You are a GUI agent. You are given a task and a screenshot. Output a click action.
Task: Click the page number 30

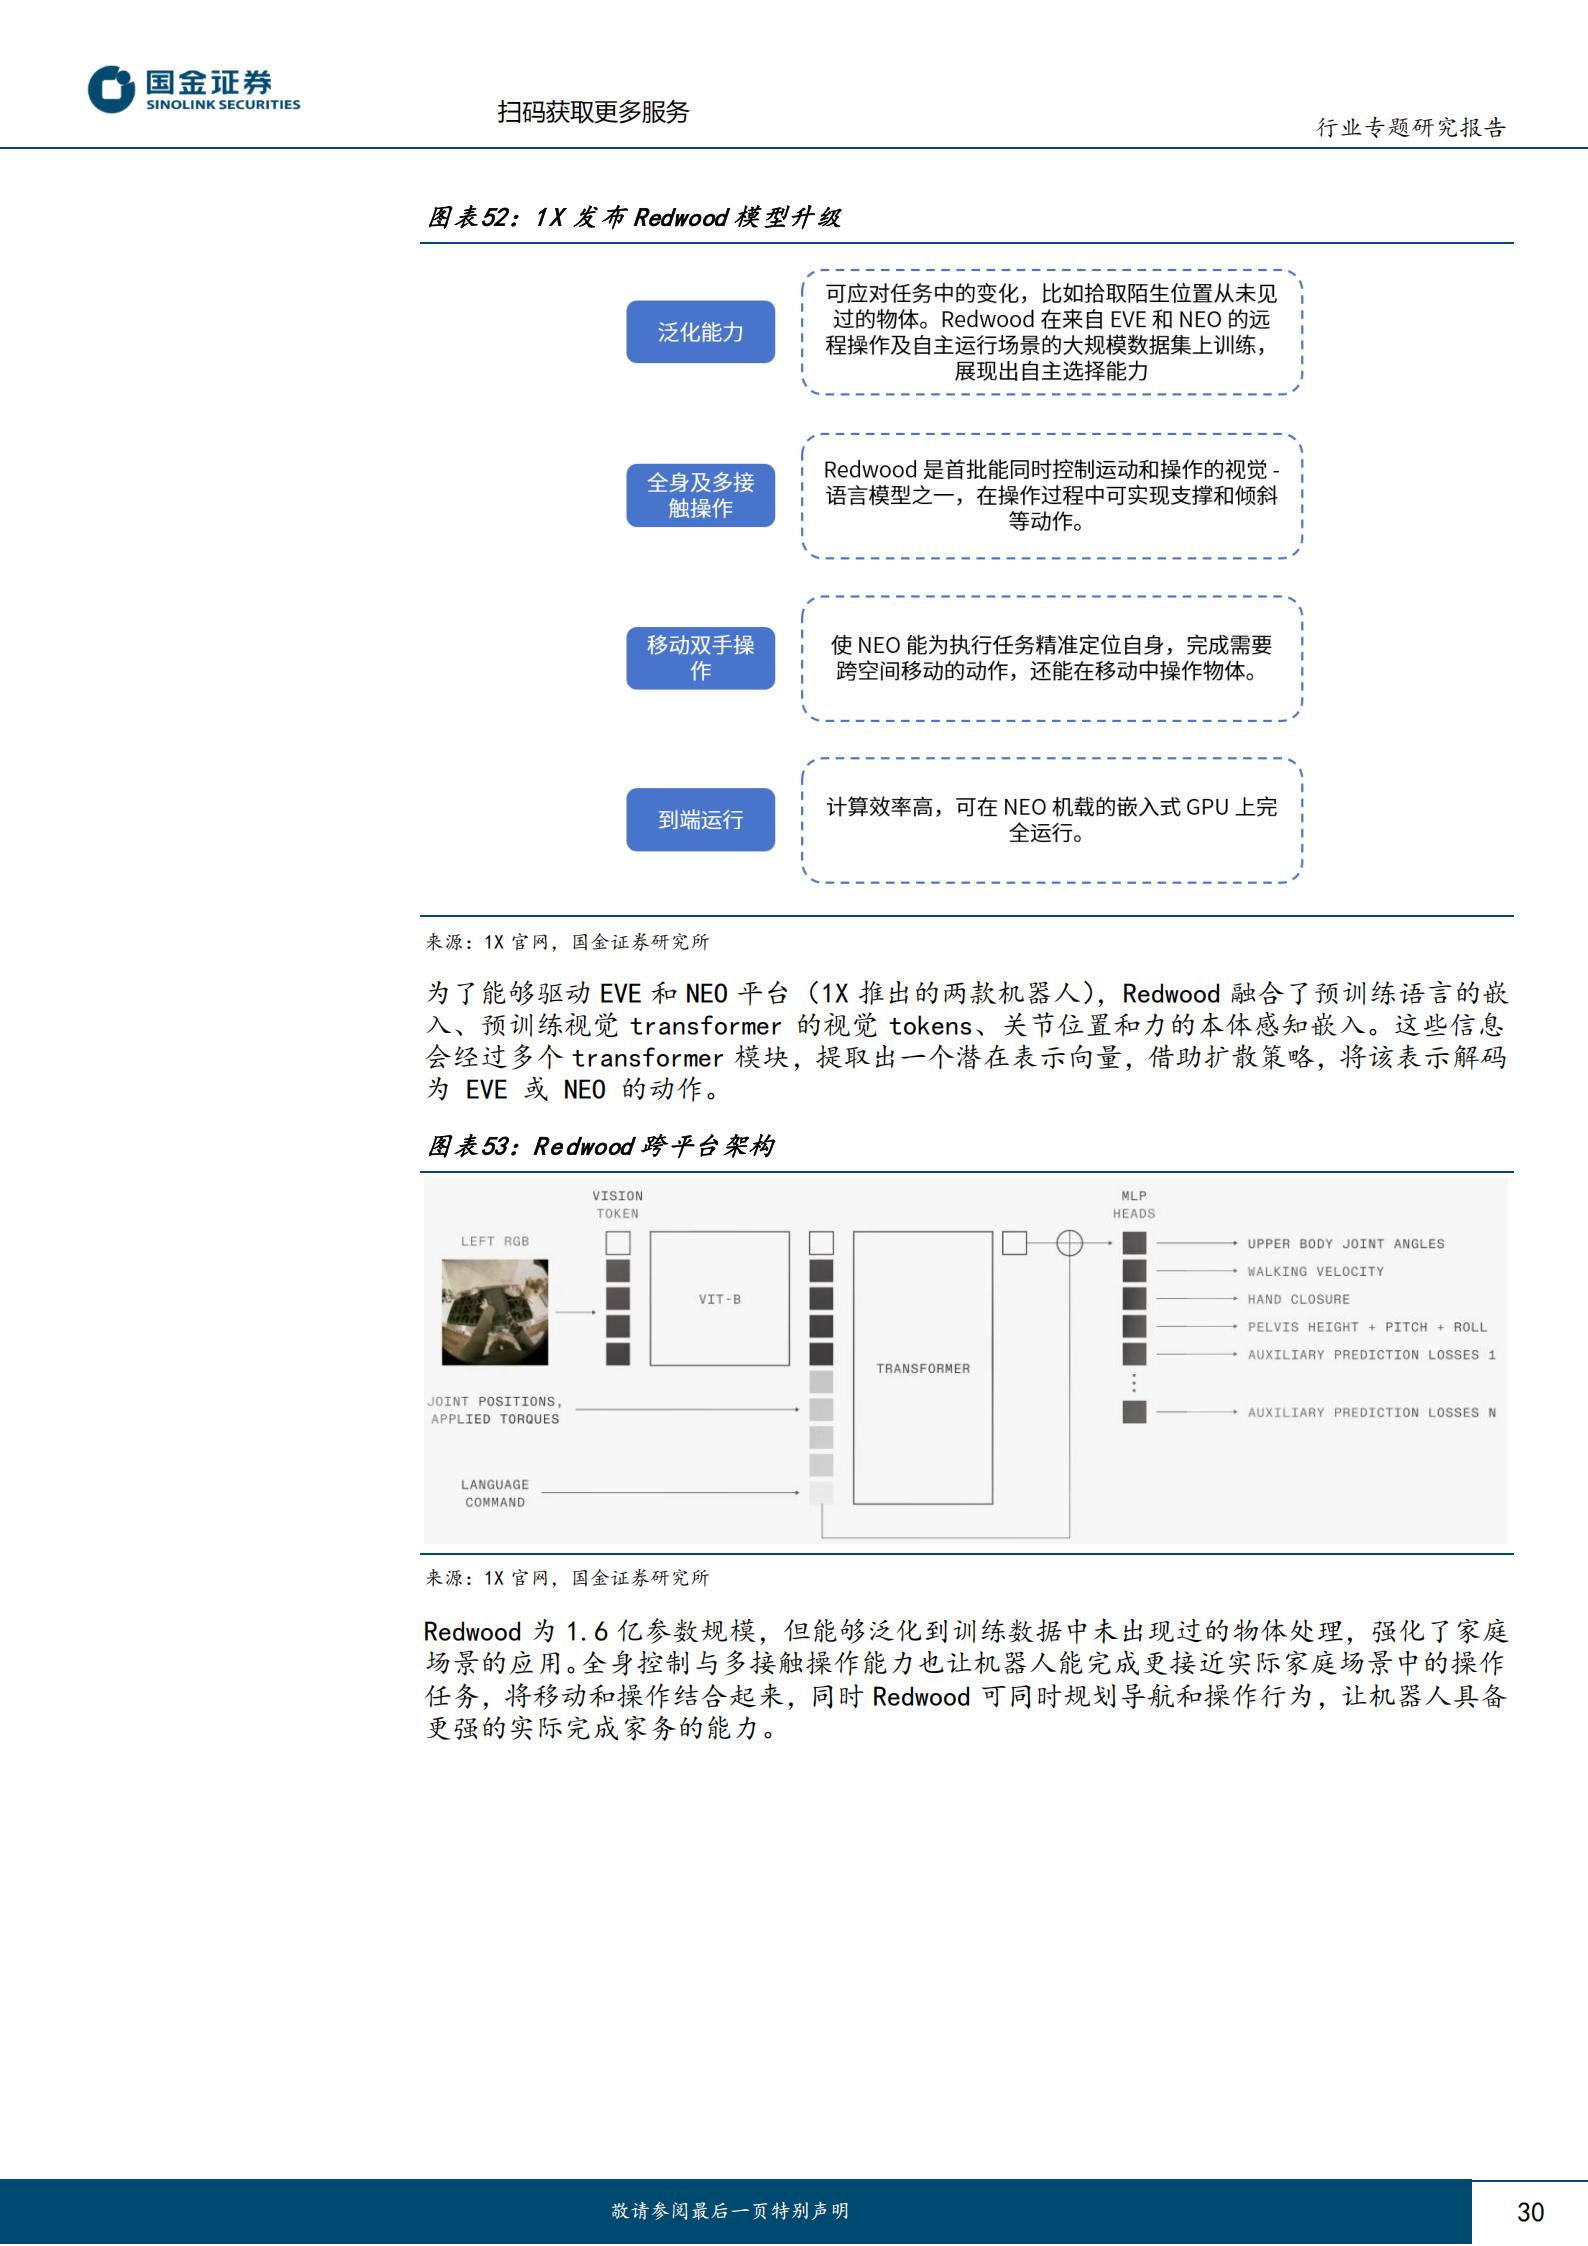(x=1530, y=2212)
